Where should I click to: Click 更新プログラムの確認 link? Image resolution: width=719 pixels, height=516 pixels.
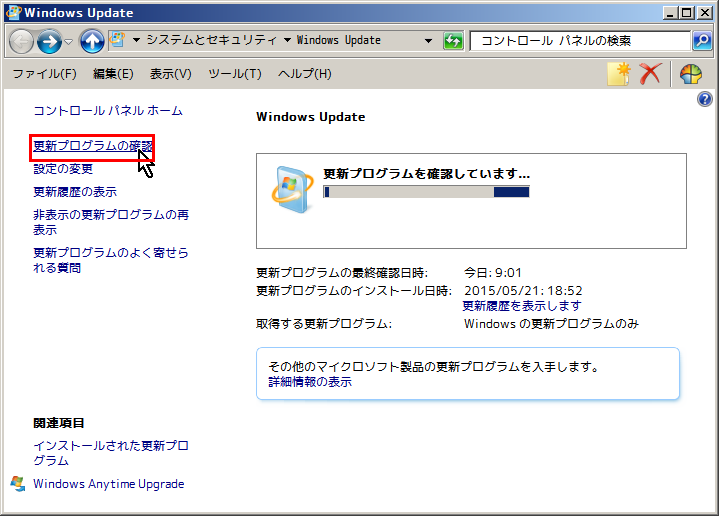tap(93, 146)
